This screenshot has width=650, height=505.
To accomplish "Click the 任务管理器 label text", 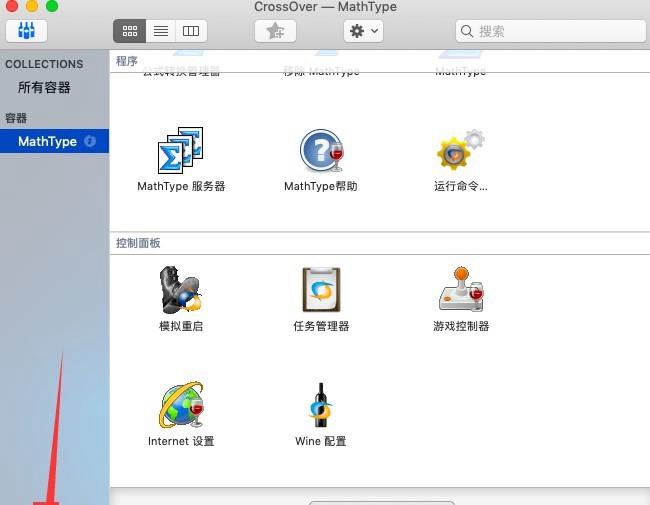I will 321,326.
